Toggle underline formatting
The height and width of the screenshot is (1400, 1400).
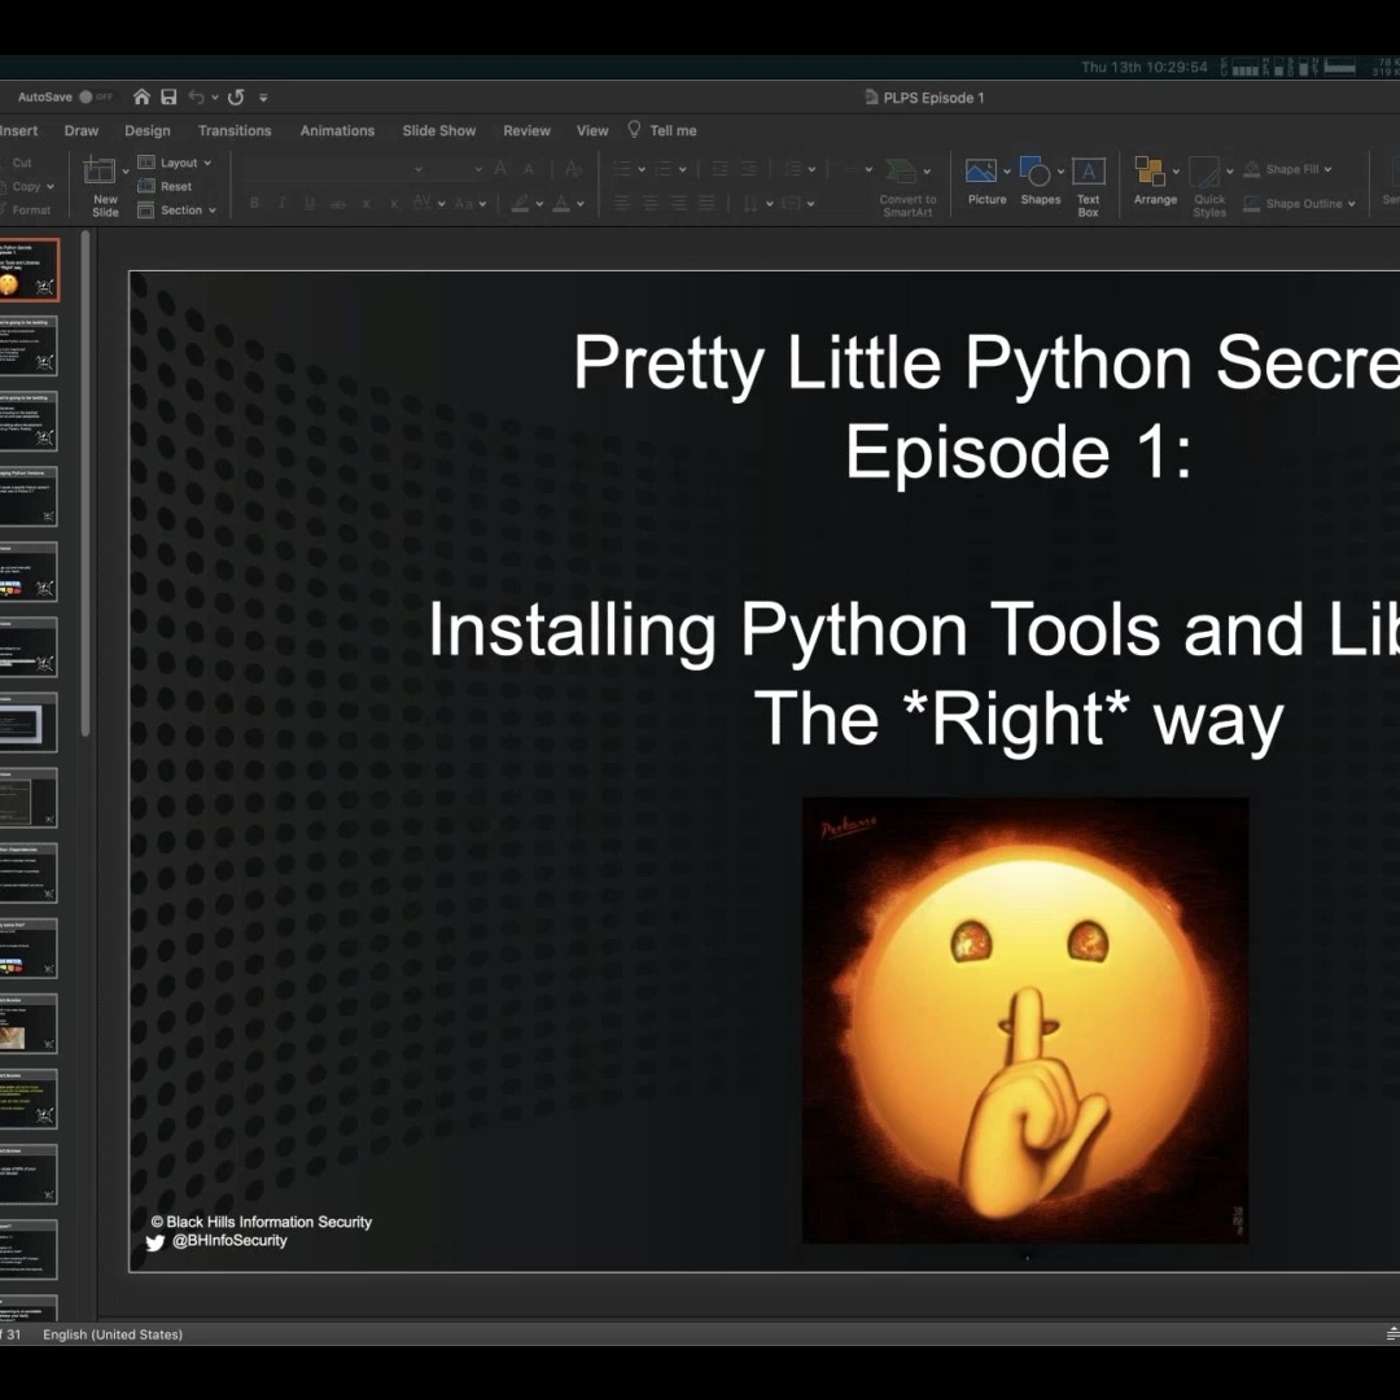[310, 202]
